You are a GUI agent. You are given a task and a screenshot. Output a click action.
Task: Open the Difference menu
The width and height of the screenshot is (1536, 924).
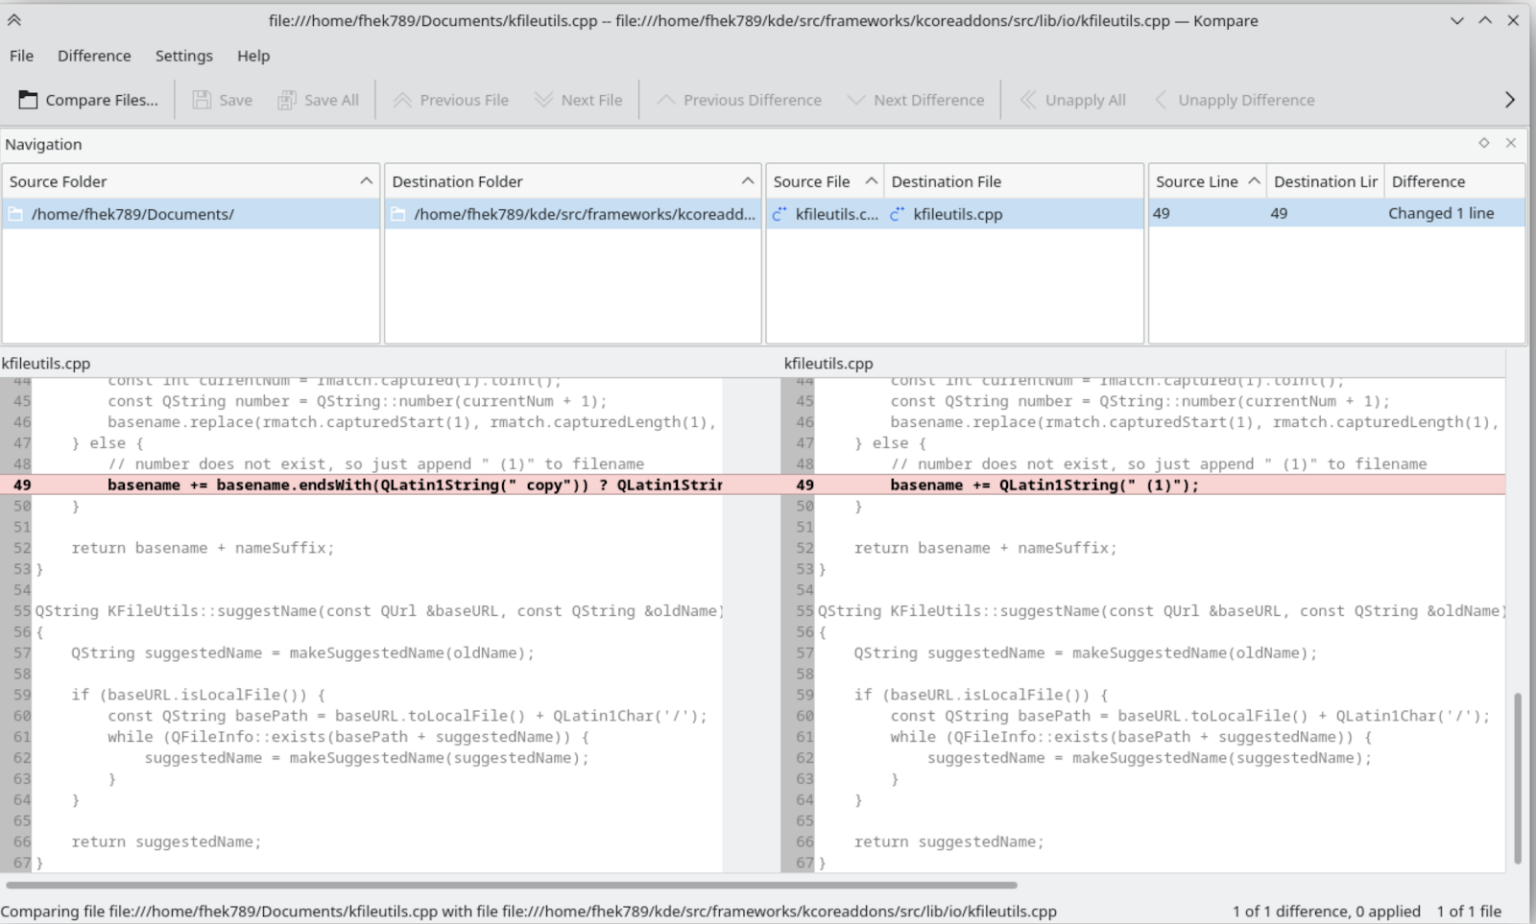[x=94, y=56]
